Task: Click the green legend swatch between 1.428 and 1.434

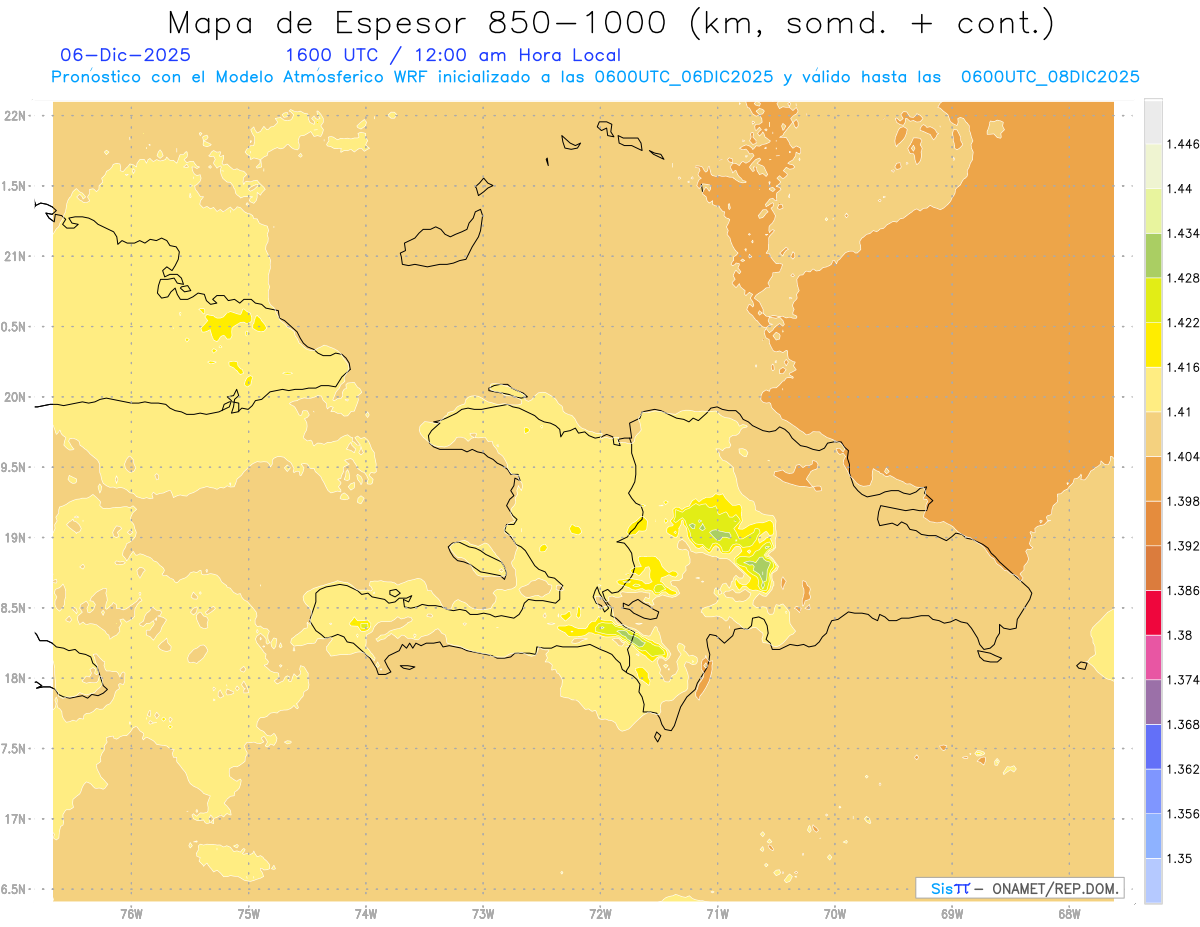Action: 1153,255
